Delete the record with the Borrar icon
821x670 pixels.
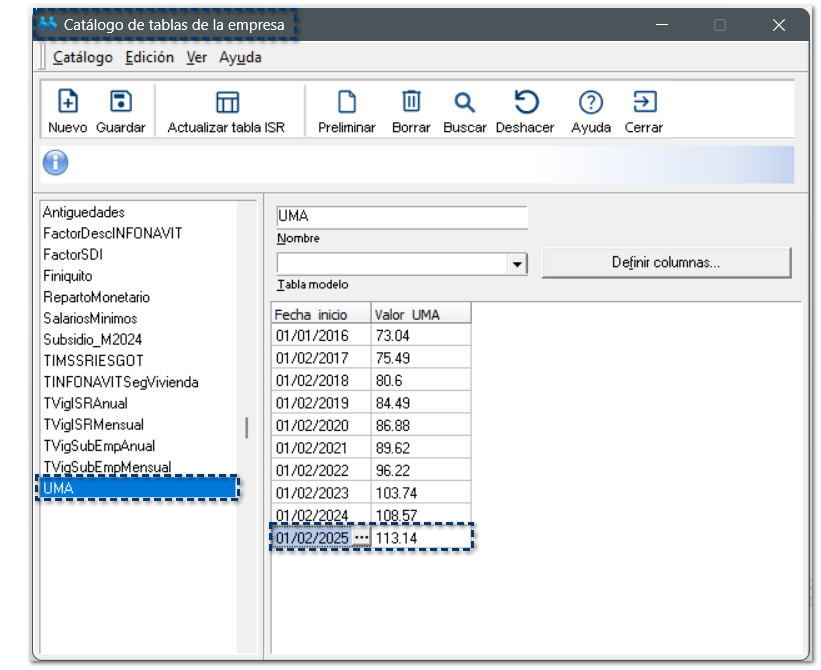tap(411, 102)
